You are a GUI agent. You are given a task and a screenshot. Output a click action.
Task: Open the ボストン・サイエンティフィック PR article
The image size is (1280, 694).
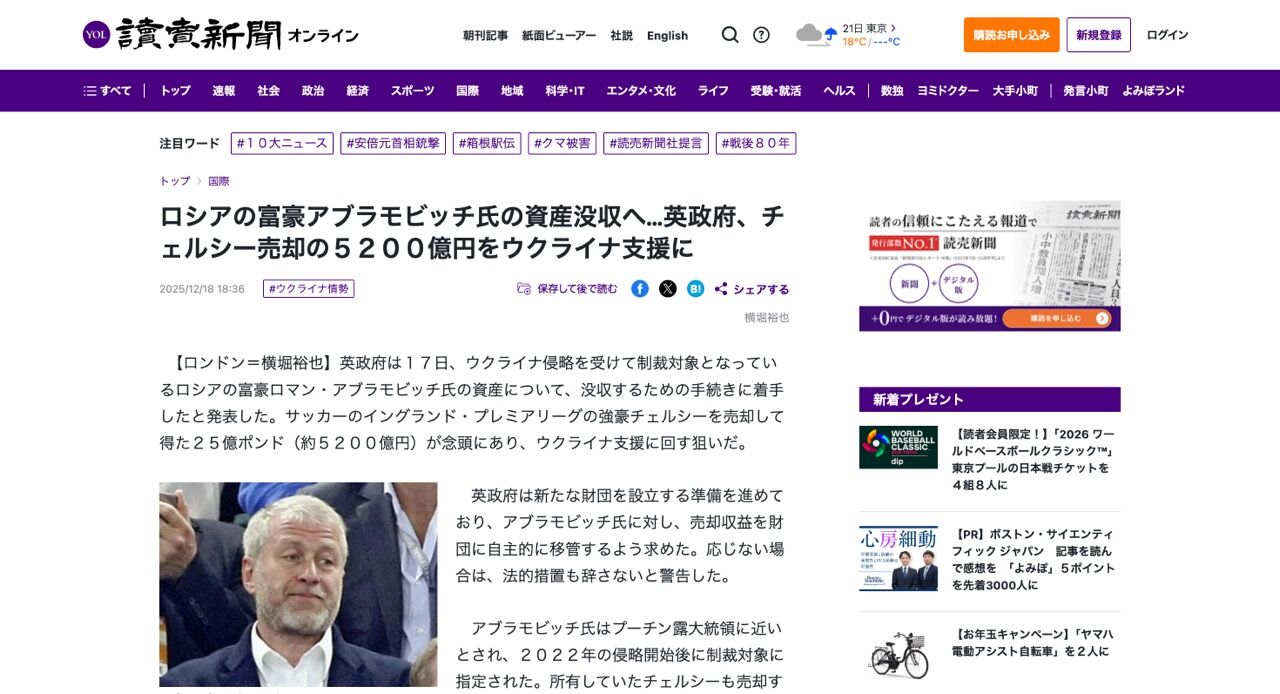[1034, 559]
